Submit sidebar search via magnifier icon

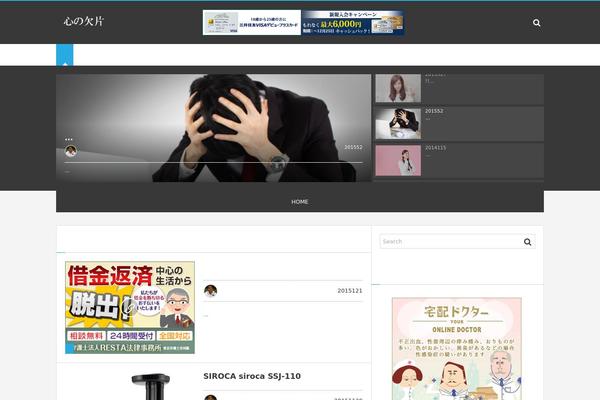(x=528, y=242)
